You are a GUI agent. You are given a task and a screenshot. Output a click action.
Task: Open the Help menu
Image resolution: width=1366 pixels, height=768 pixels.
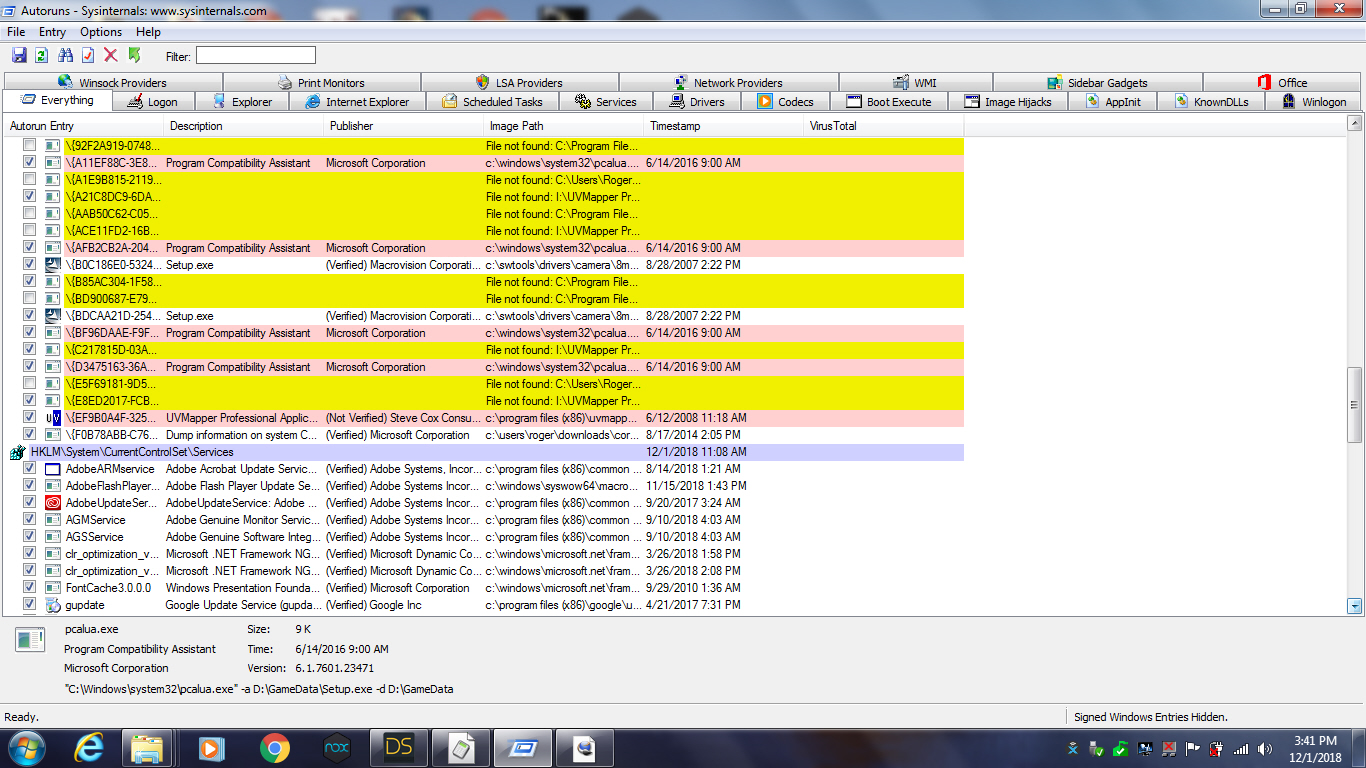[x=148, y=32]
